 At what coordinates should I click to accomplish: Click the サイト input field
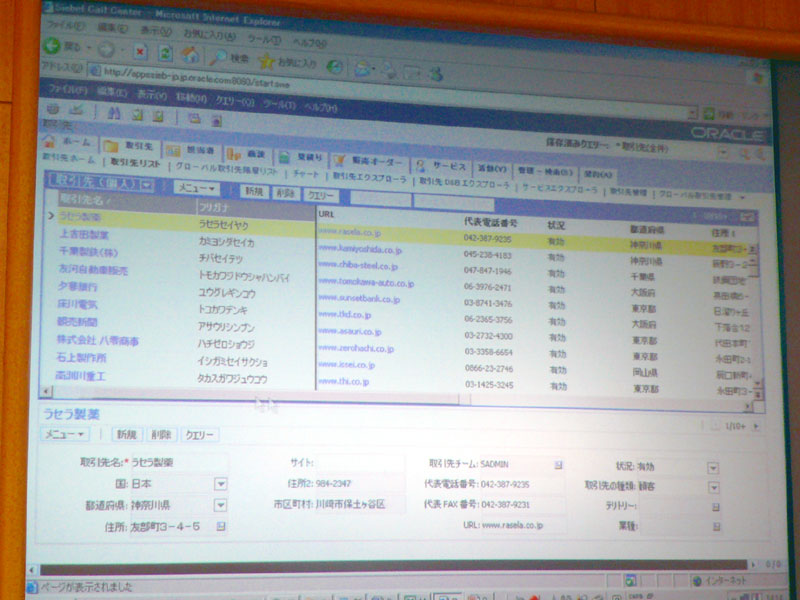coord(359,463)
